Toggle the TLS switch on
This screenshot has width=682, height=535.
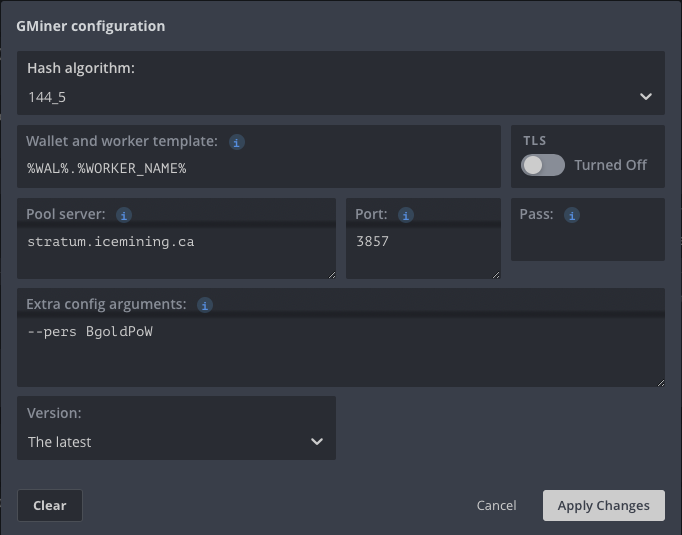tap(543, 165)
